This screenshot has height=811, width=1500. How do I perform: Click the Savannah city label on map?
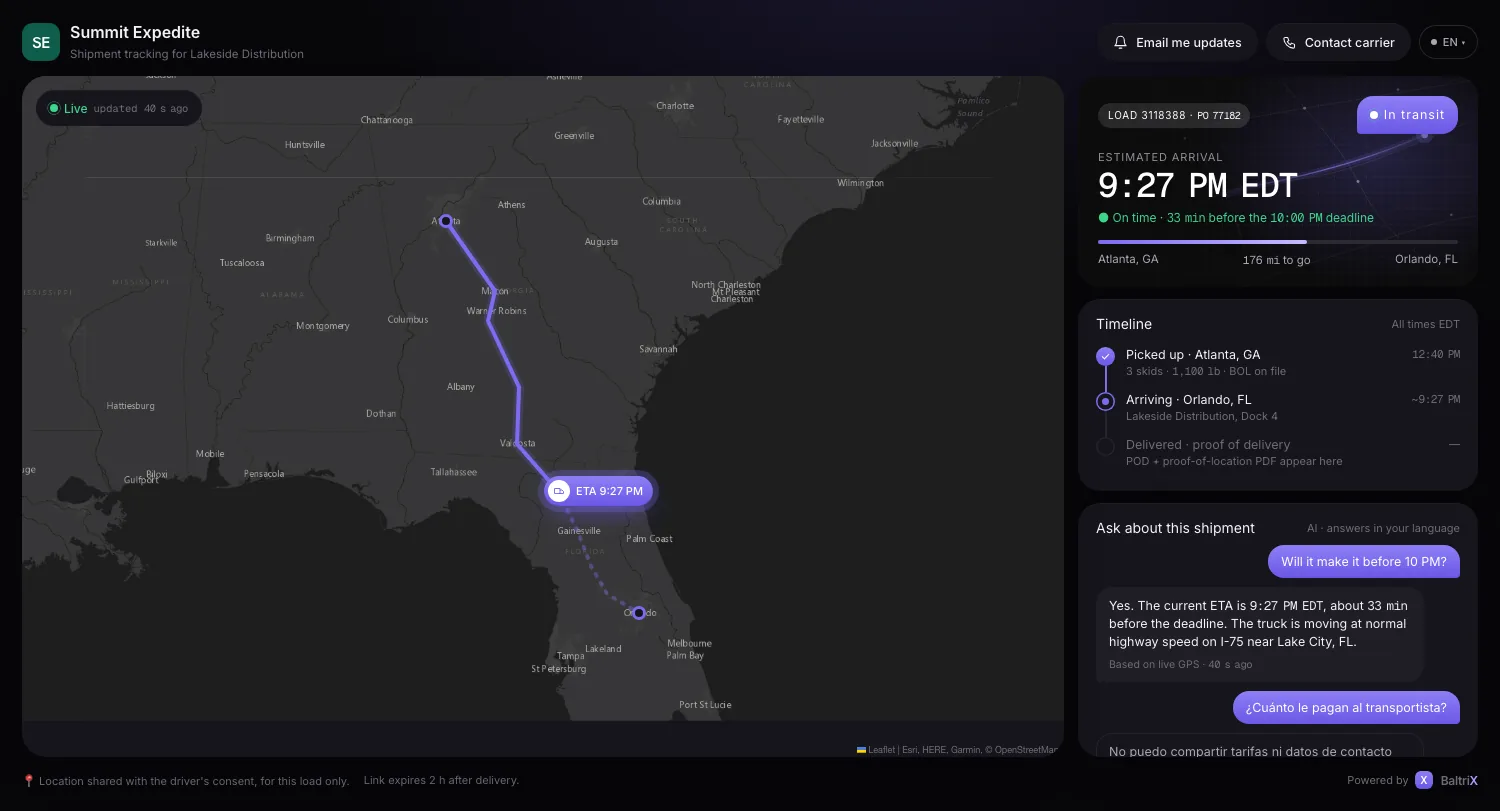point(658,349)
